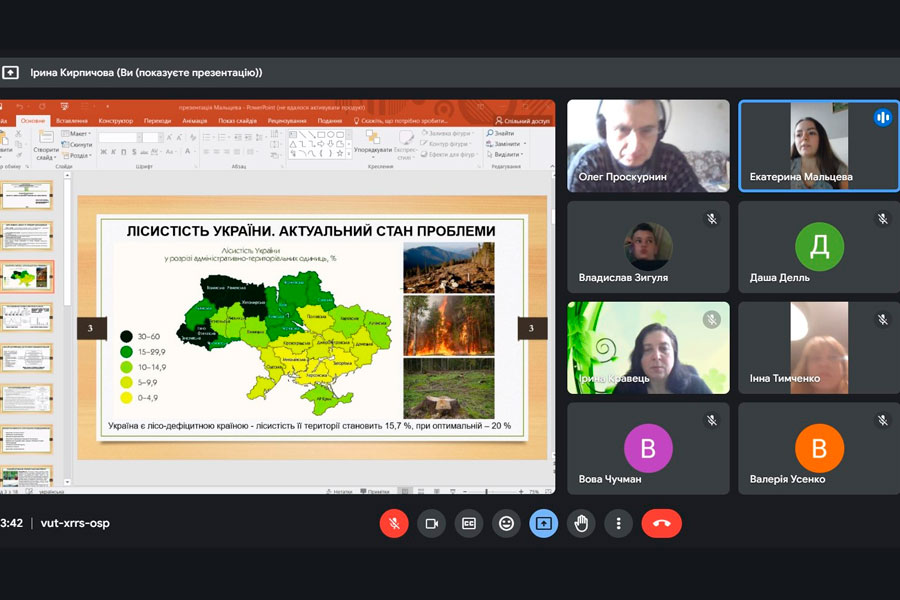Viewport: 900px width, 600px height.
Task: Switch to the Переходи ribbon tab
Action: pos(157,121)
